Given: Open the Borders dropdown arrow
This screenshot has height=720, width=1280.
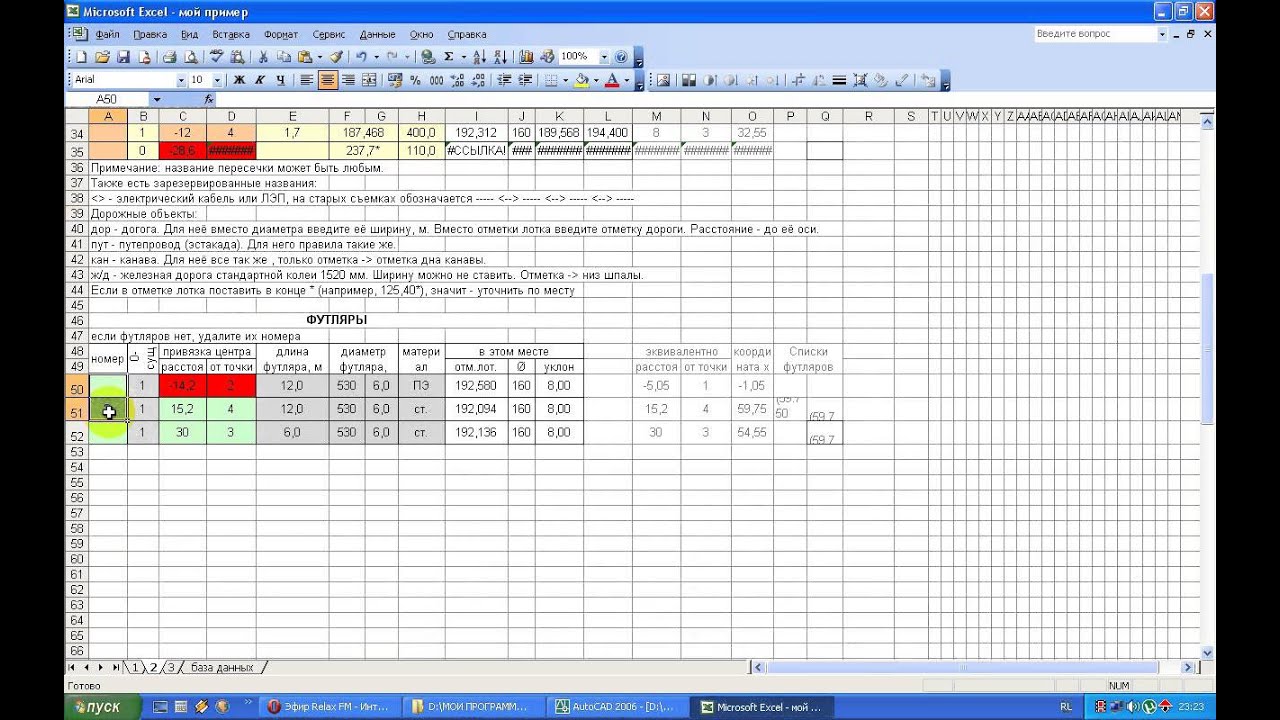Looking at the screenshot, I should pos(565,80).
